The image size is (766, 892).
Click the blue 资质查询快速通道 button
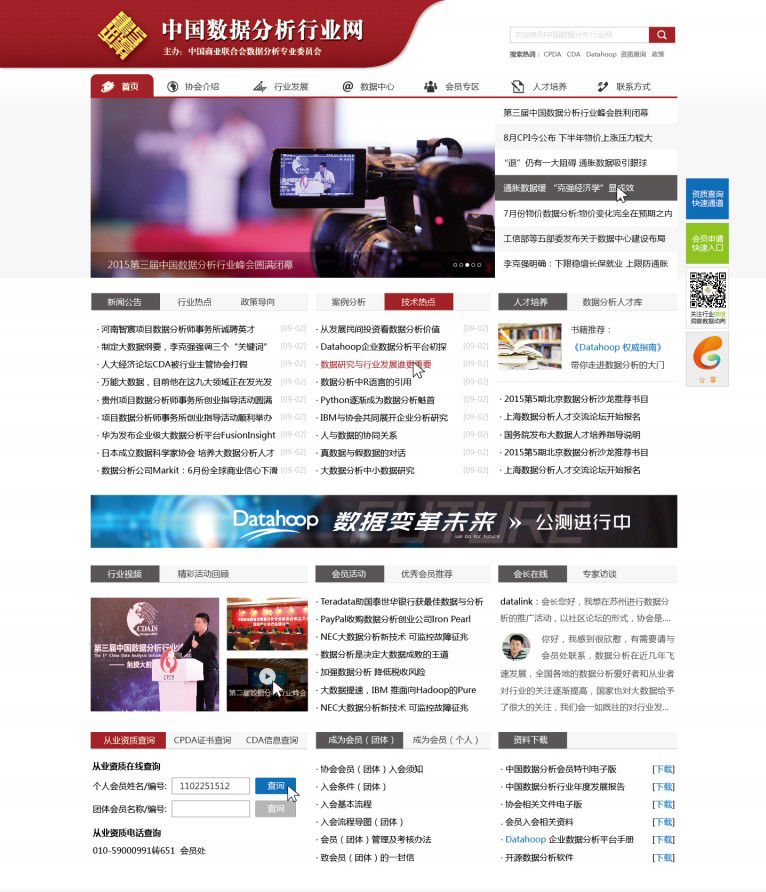(x=707, y=199)
